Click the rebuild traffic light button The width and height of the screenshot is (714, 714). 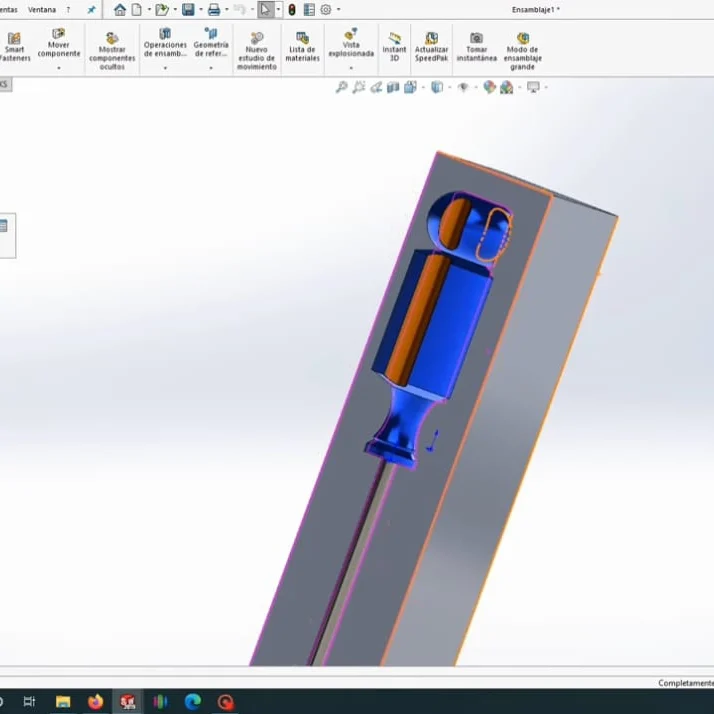[x=292, y=10]
